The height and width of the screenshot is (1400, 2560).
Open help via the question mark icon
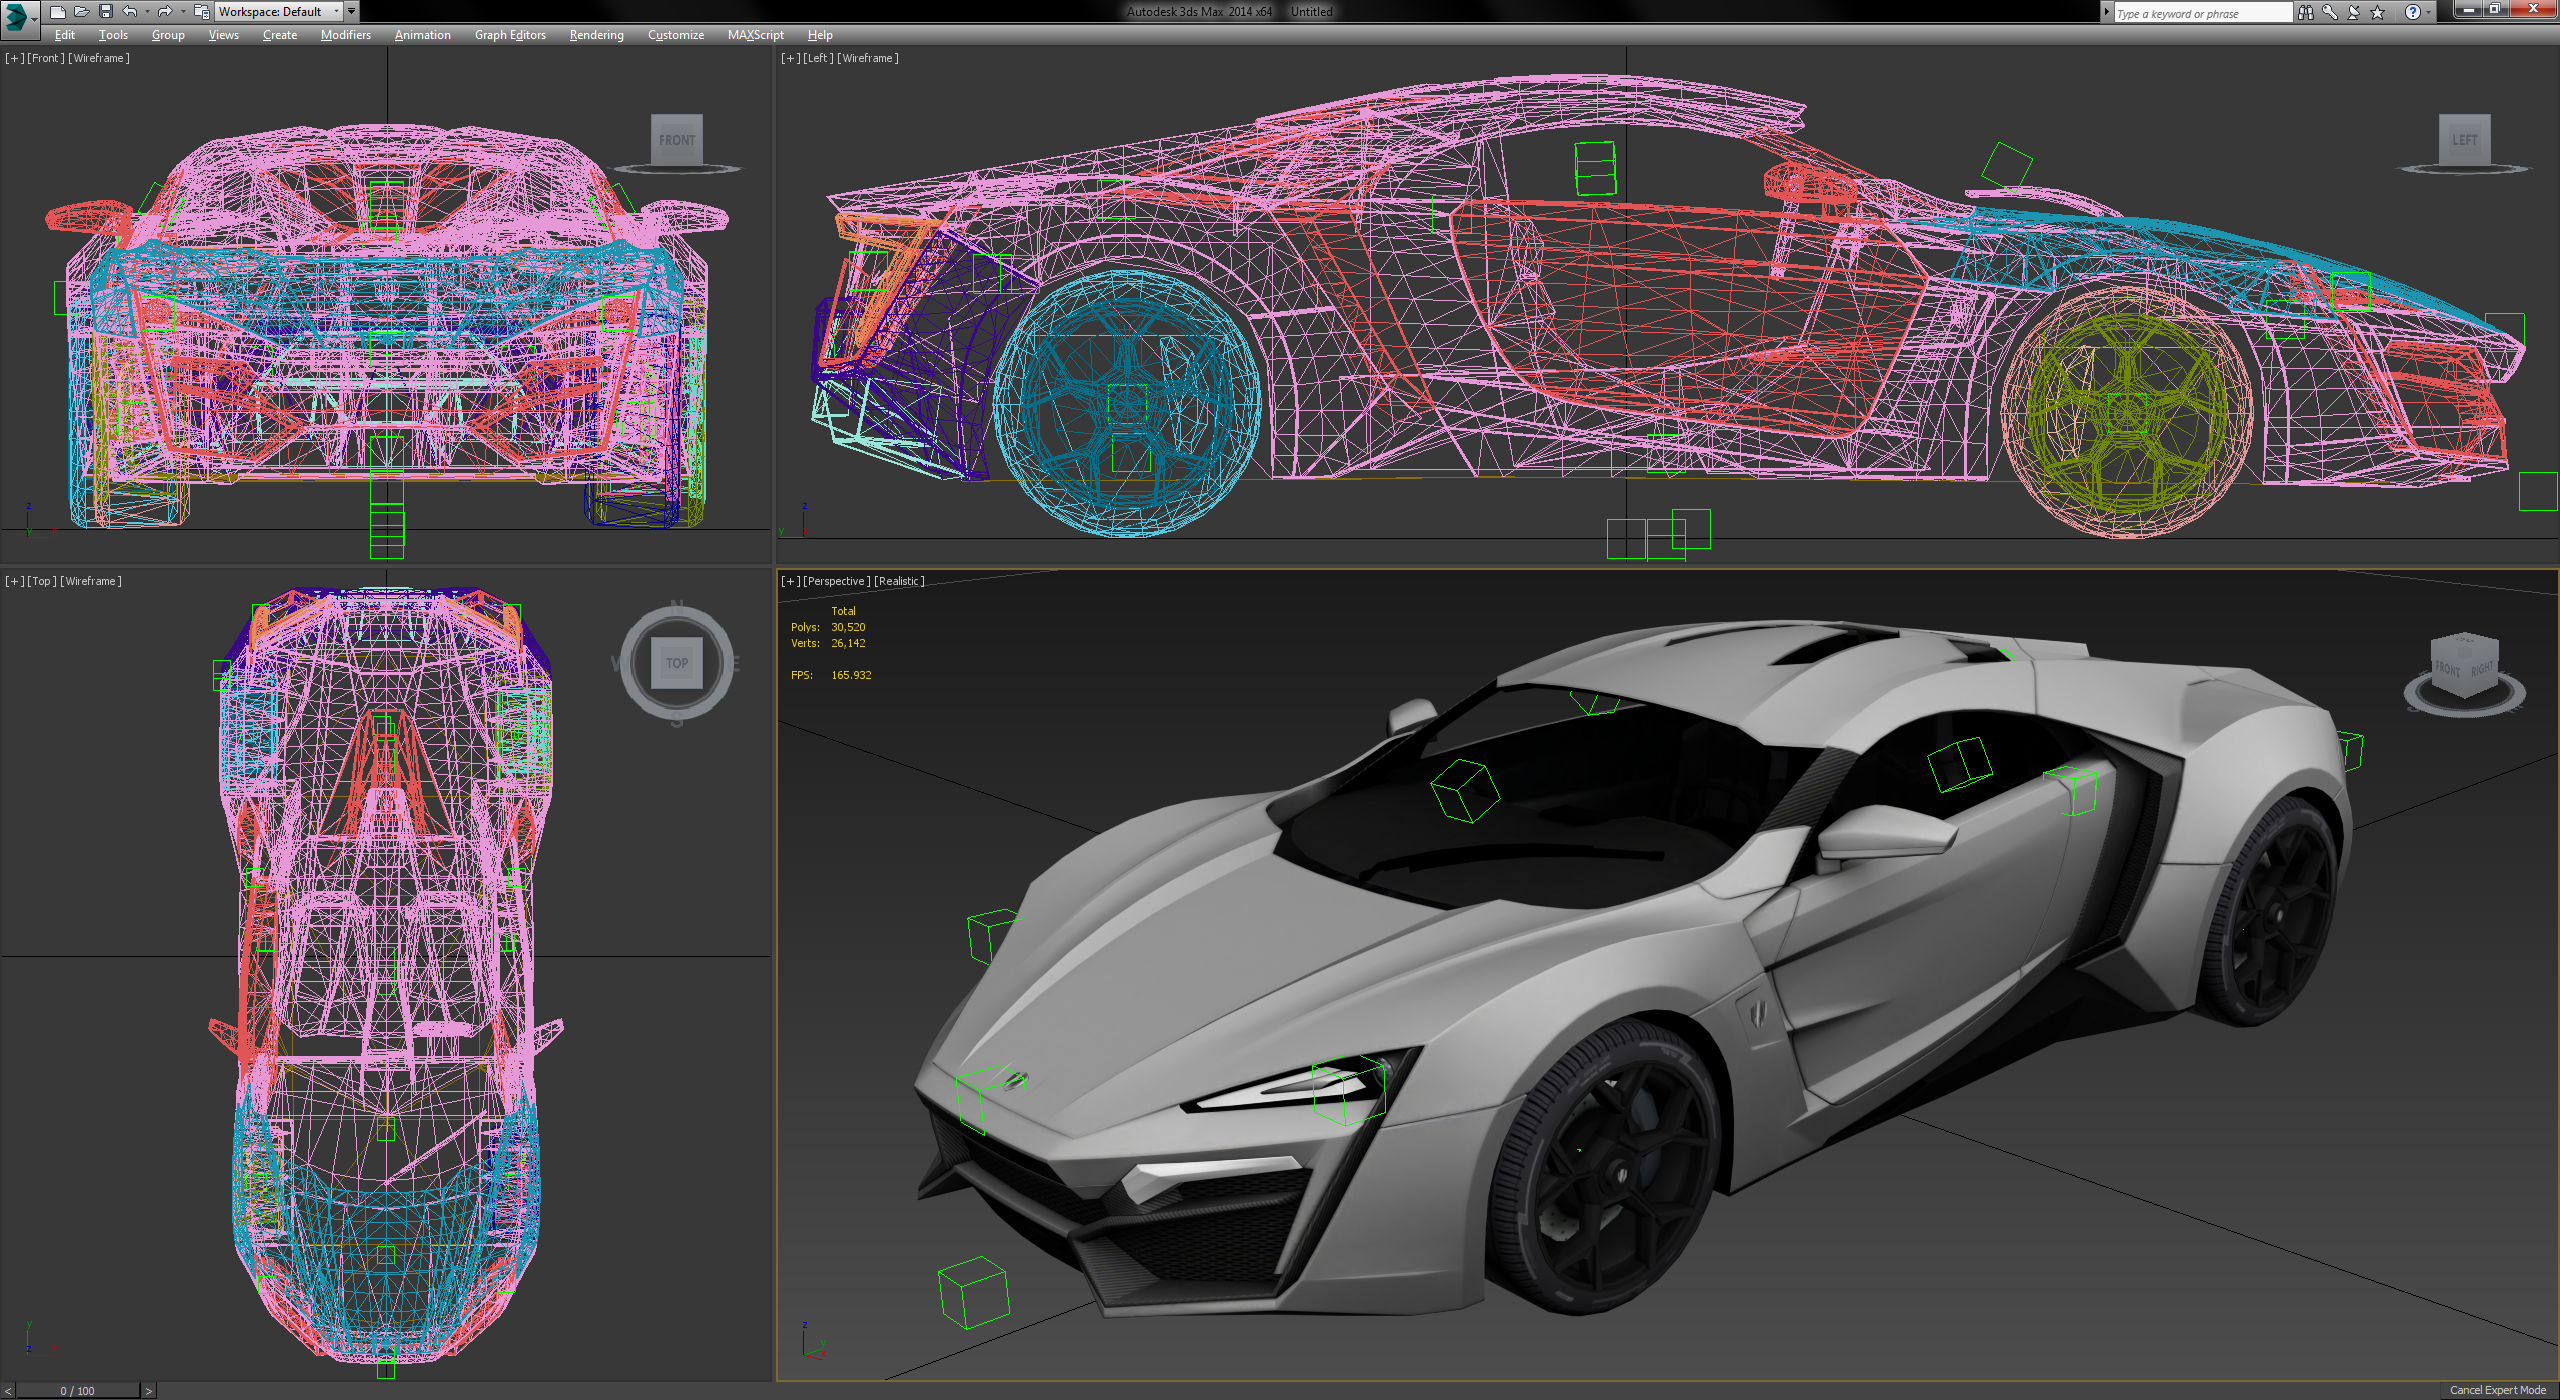coord(2414,12)
